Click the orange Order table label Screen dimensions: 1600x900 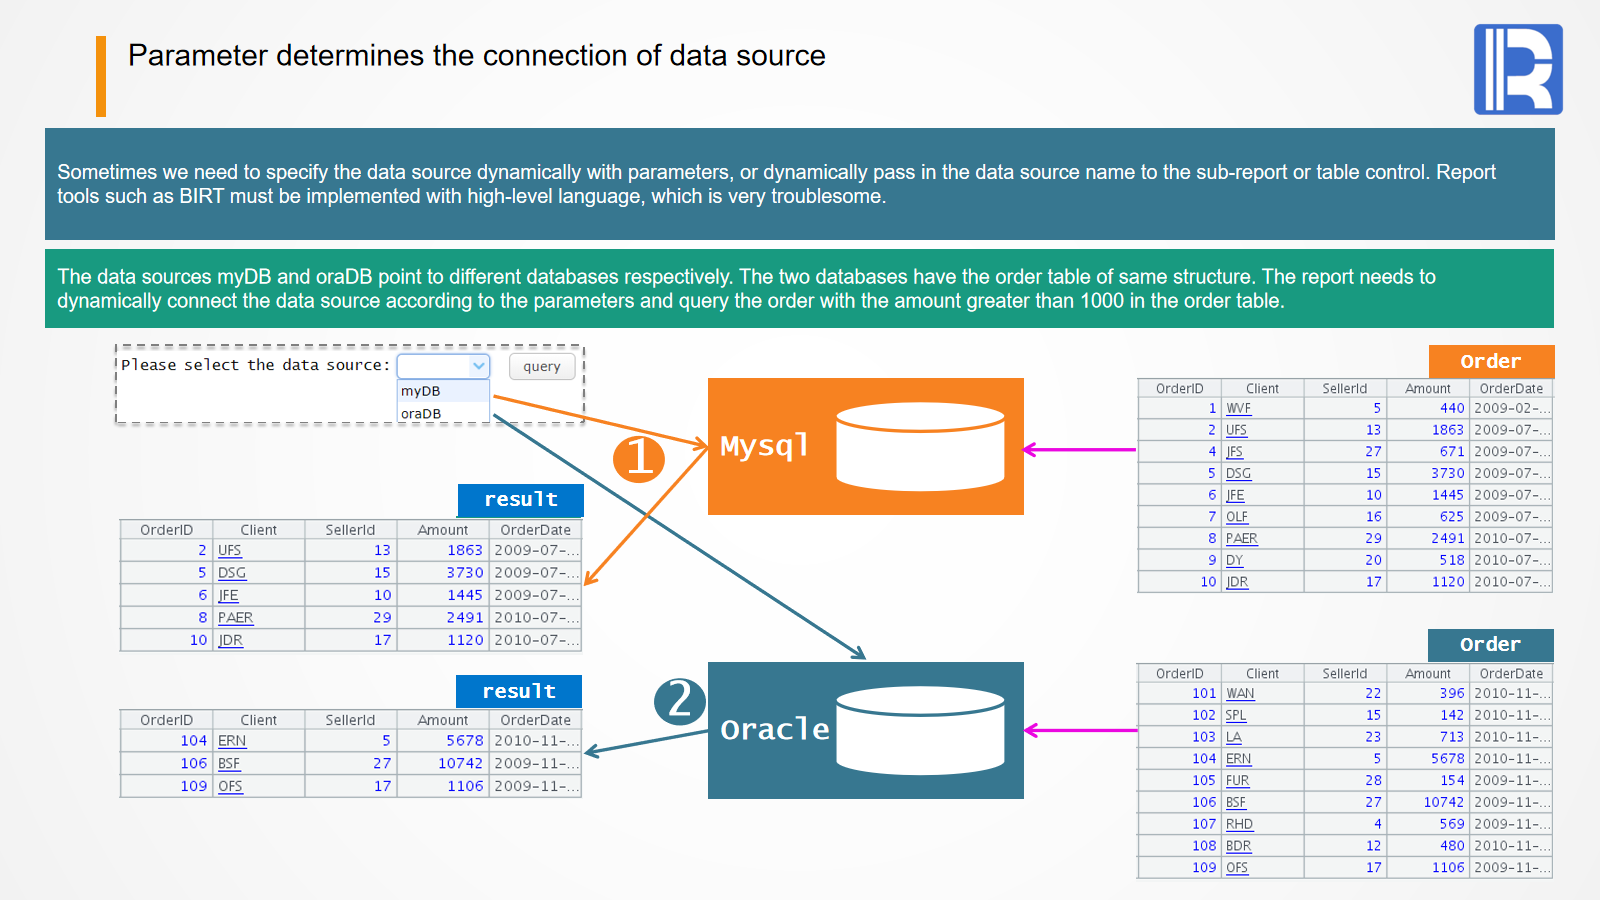tap(1491, 361)
